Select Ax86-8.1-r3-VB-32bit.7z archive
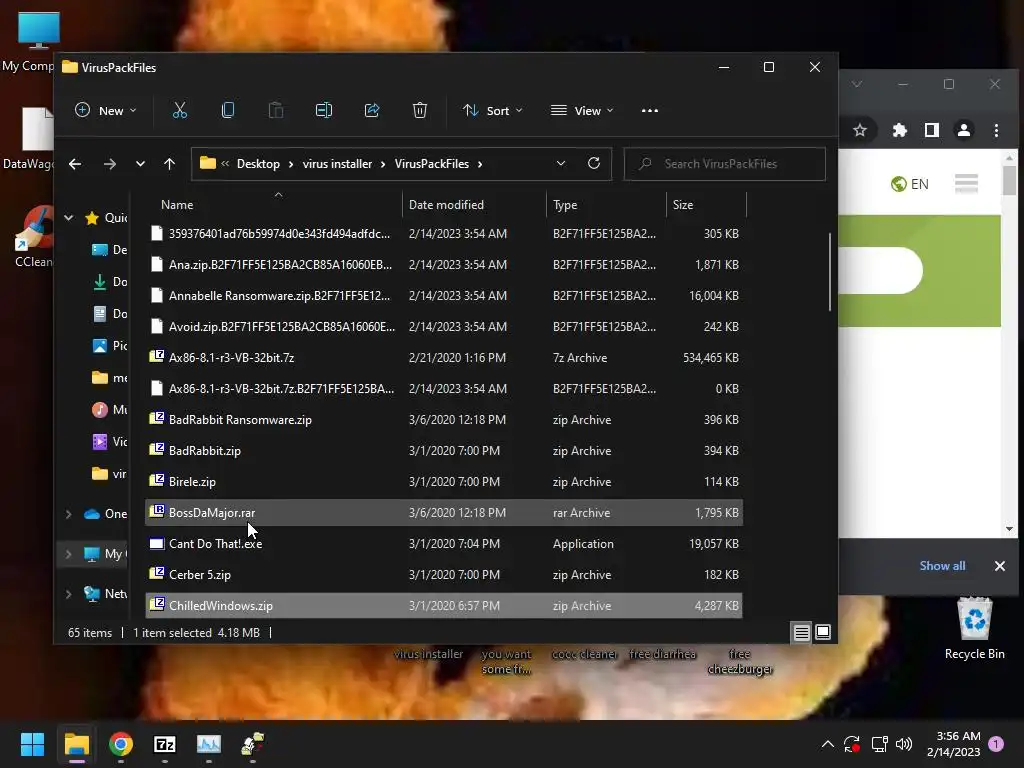The height and width of the screenshot is (768, 1024). pos(444,357)
